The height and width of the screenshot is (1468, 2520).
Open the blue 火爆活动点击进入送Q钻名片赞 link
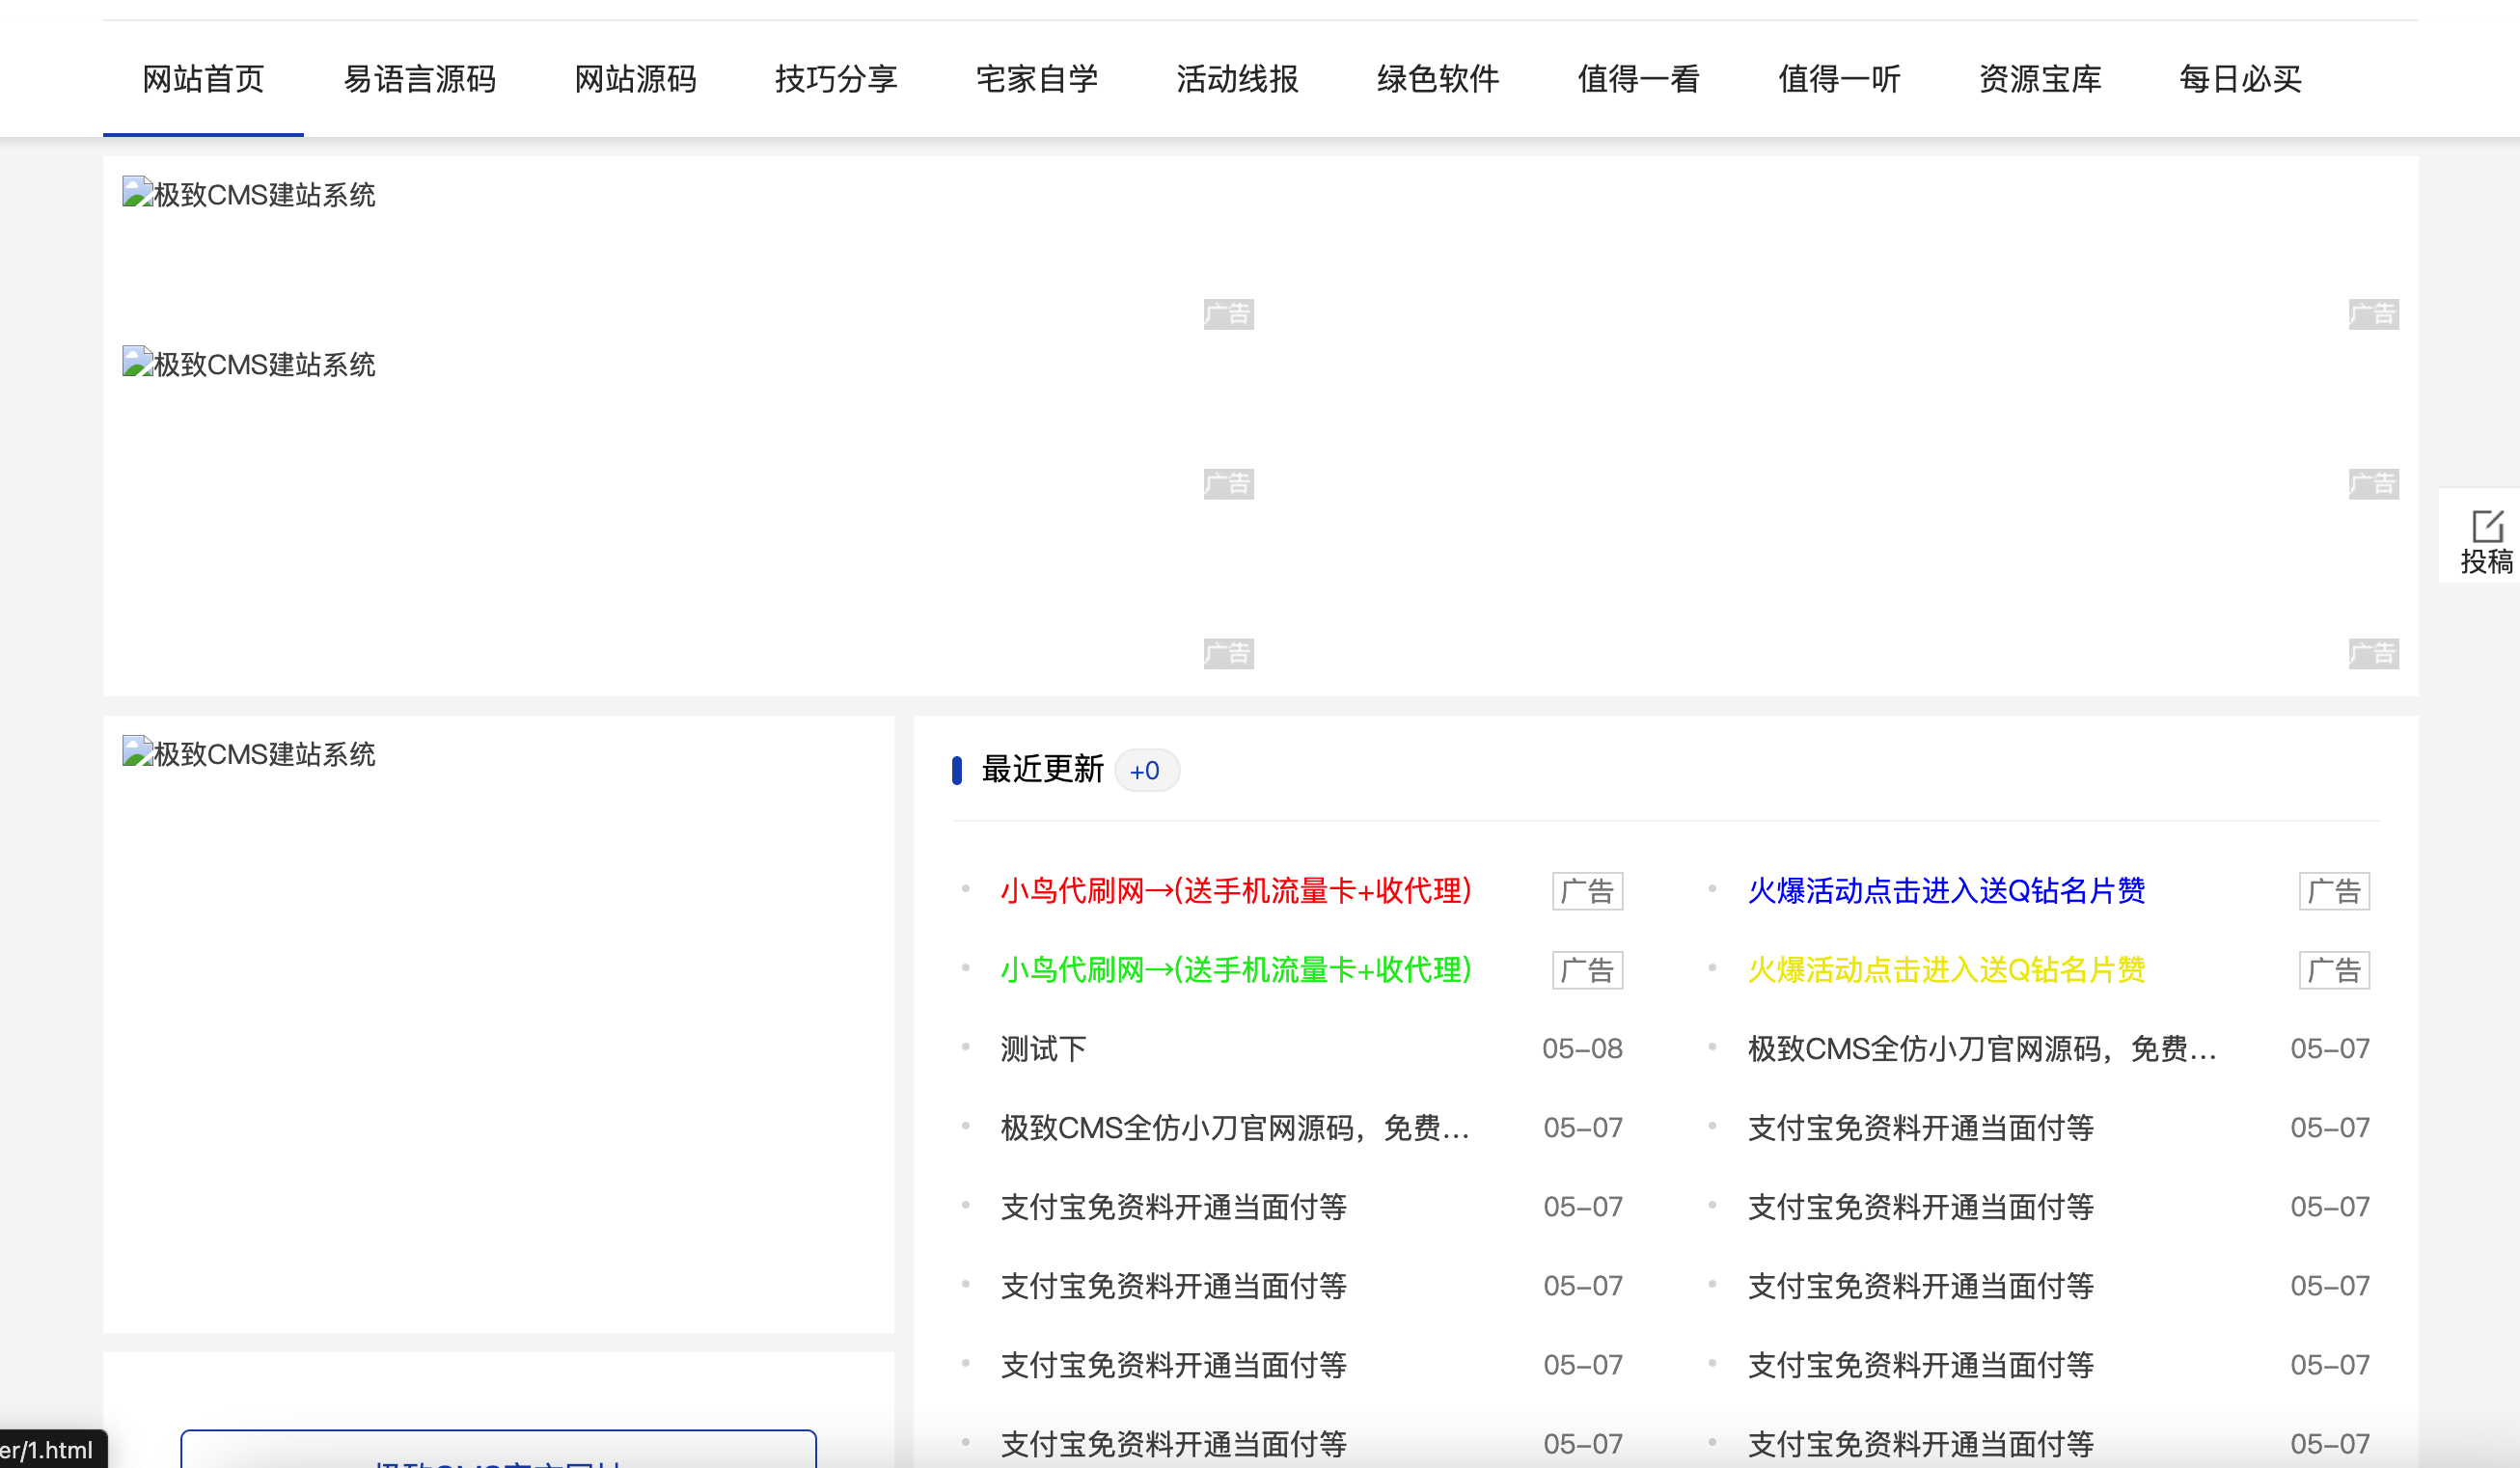click(1946, 890)
